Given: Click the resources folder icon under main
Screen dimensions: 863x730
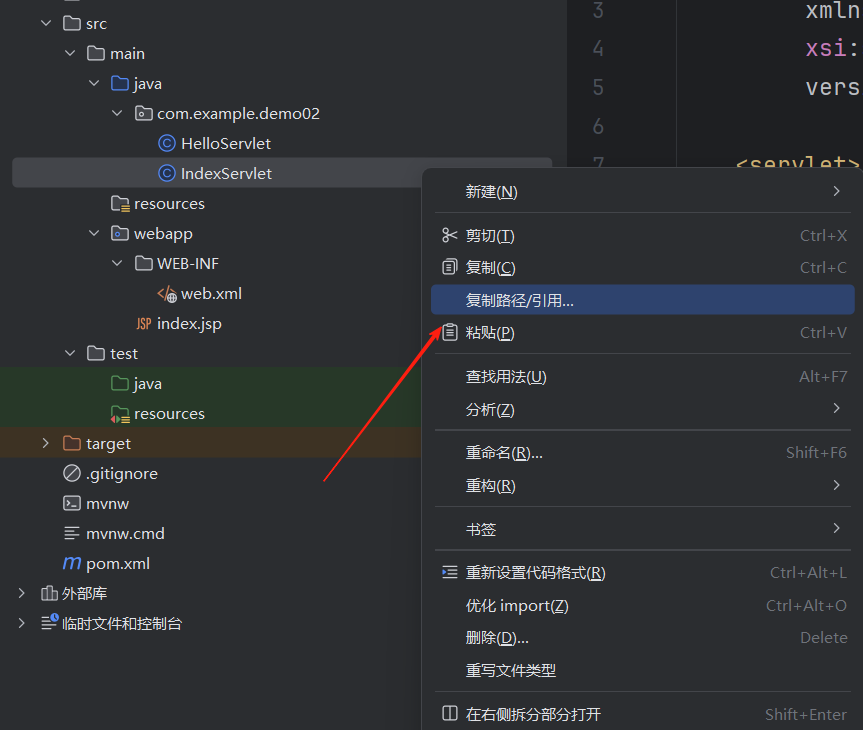Looking at the screenshot, I should [120, 204].
